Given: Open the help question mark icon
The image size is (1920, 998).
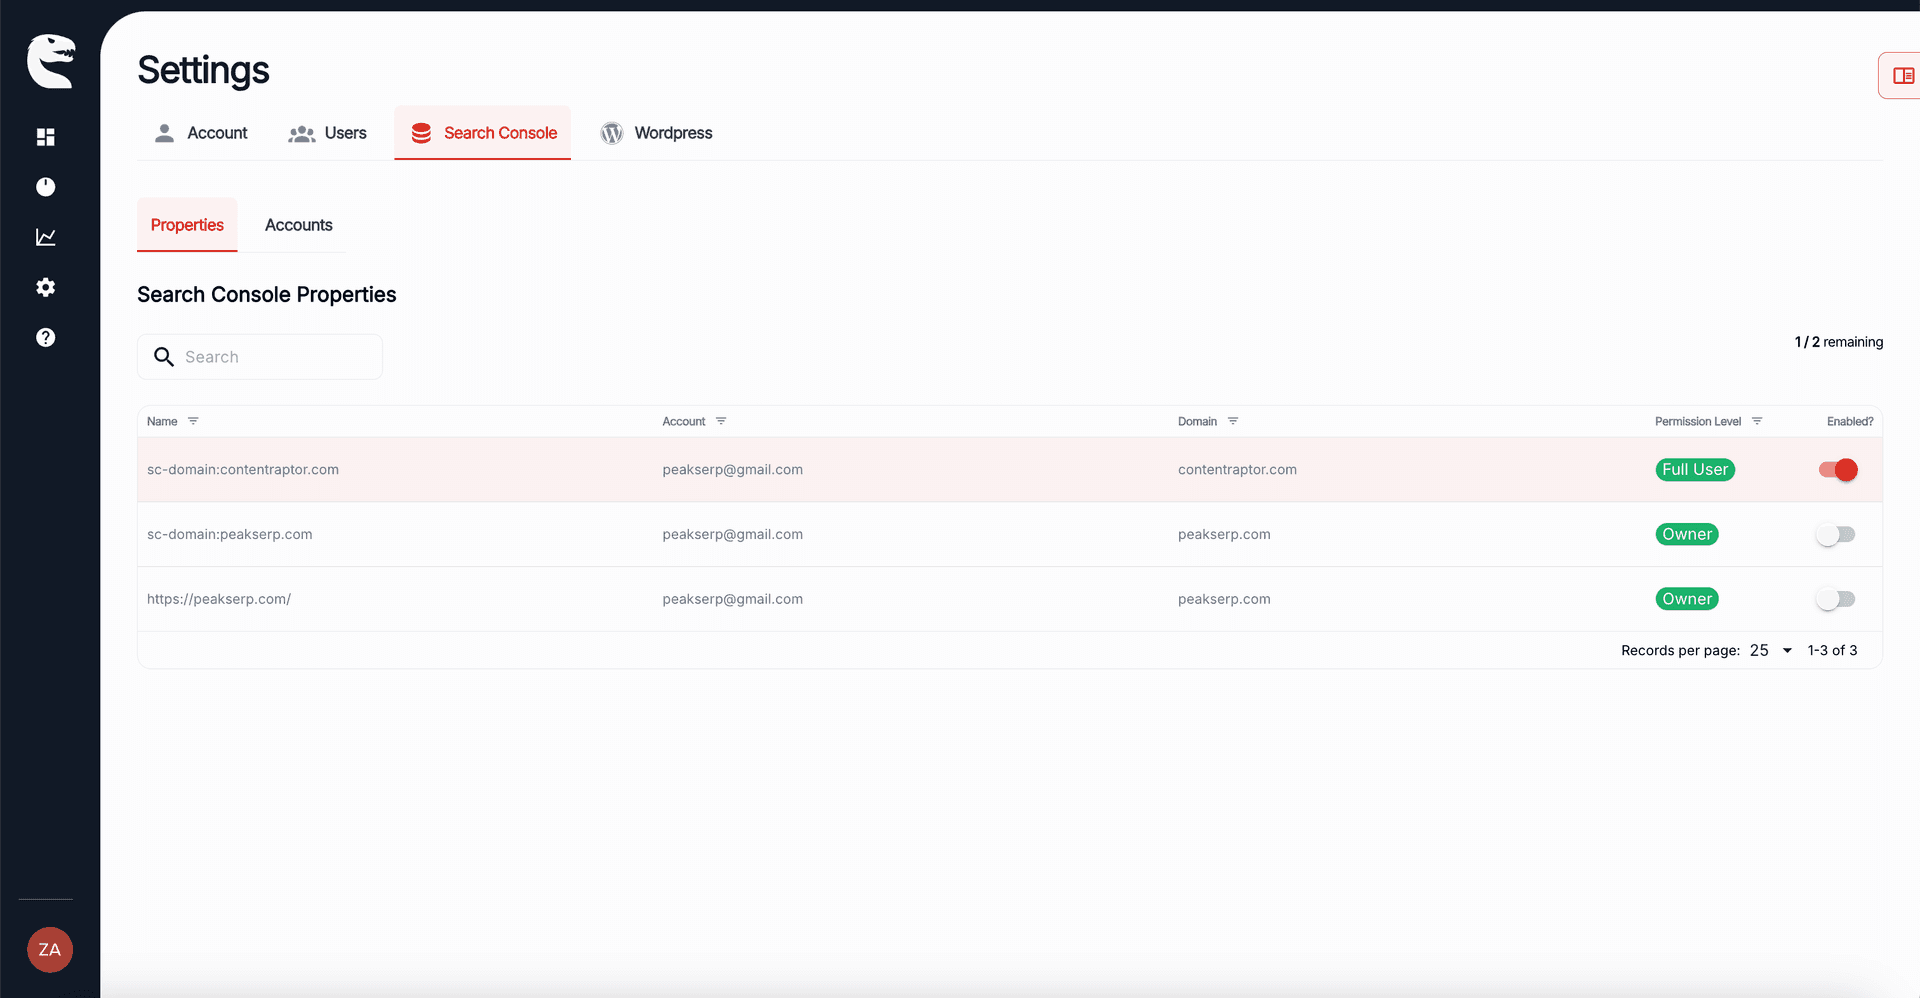Looking at the screenshot, I should pos(45,337).
